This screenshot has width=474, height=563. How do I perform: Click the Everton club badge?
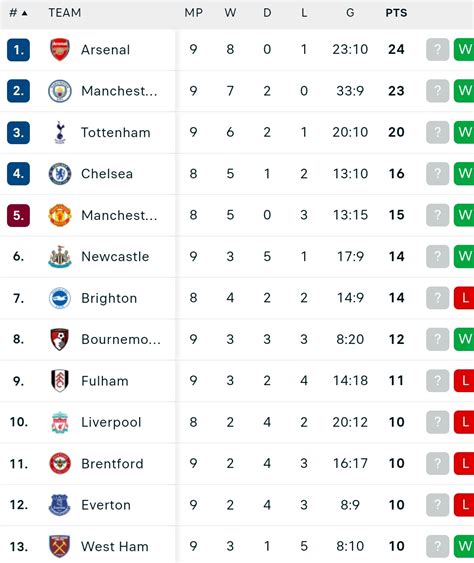click(60, 505)
